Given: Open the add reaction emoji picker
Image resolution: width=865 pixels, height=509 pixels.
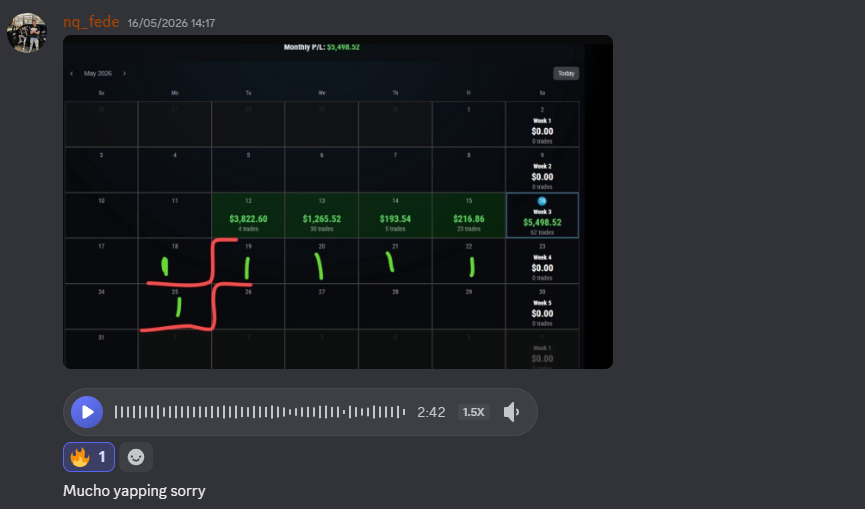Looking at the screenshot, I should [x=136, y=457].
